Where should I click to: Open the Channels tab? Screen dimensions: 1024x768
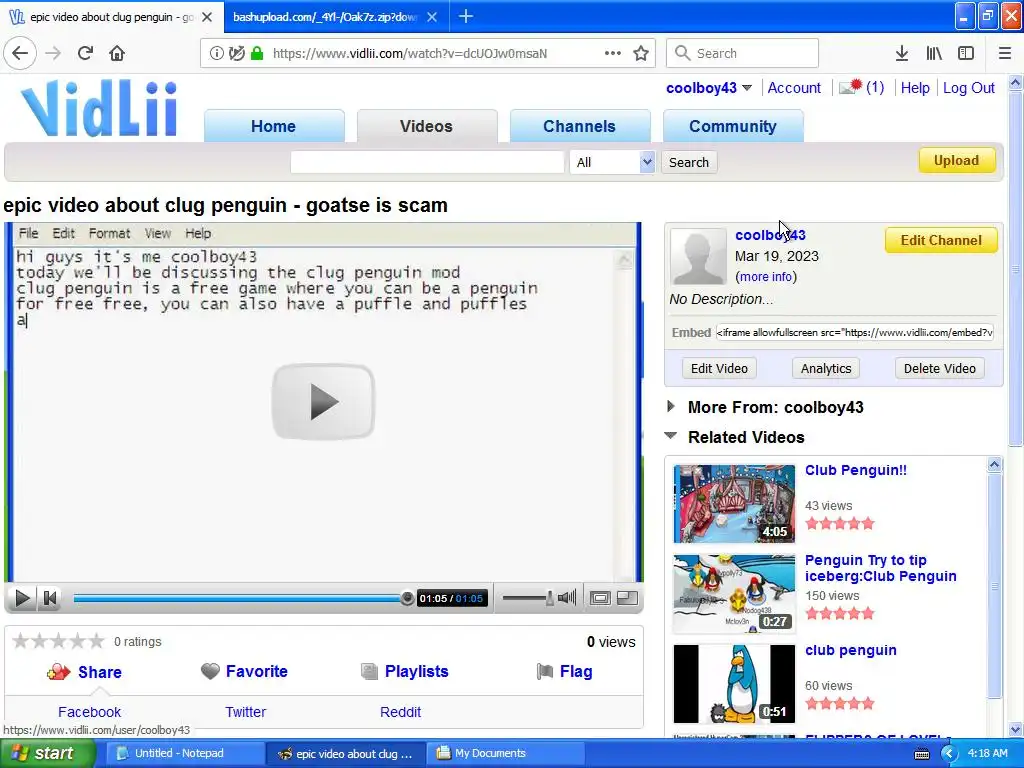(579, 126)
